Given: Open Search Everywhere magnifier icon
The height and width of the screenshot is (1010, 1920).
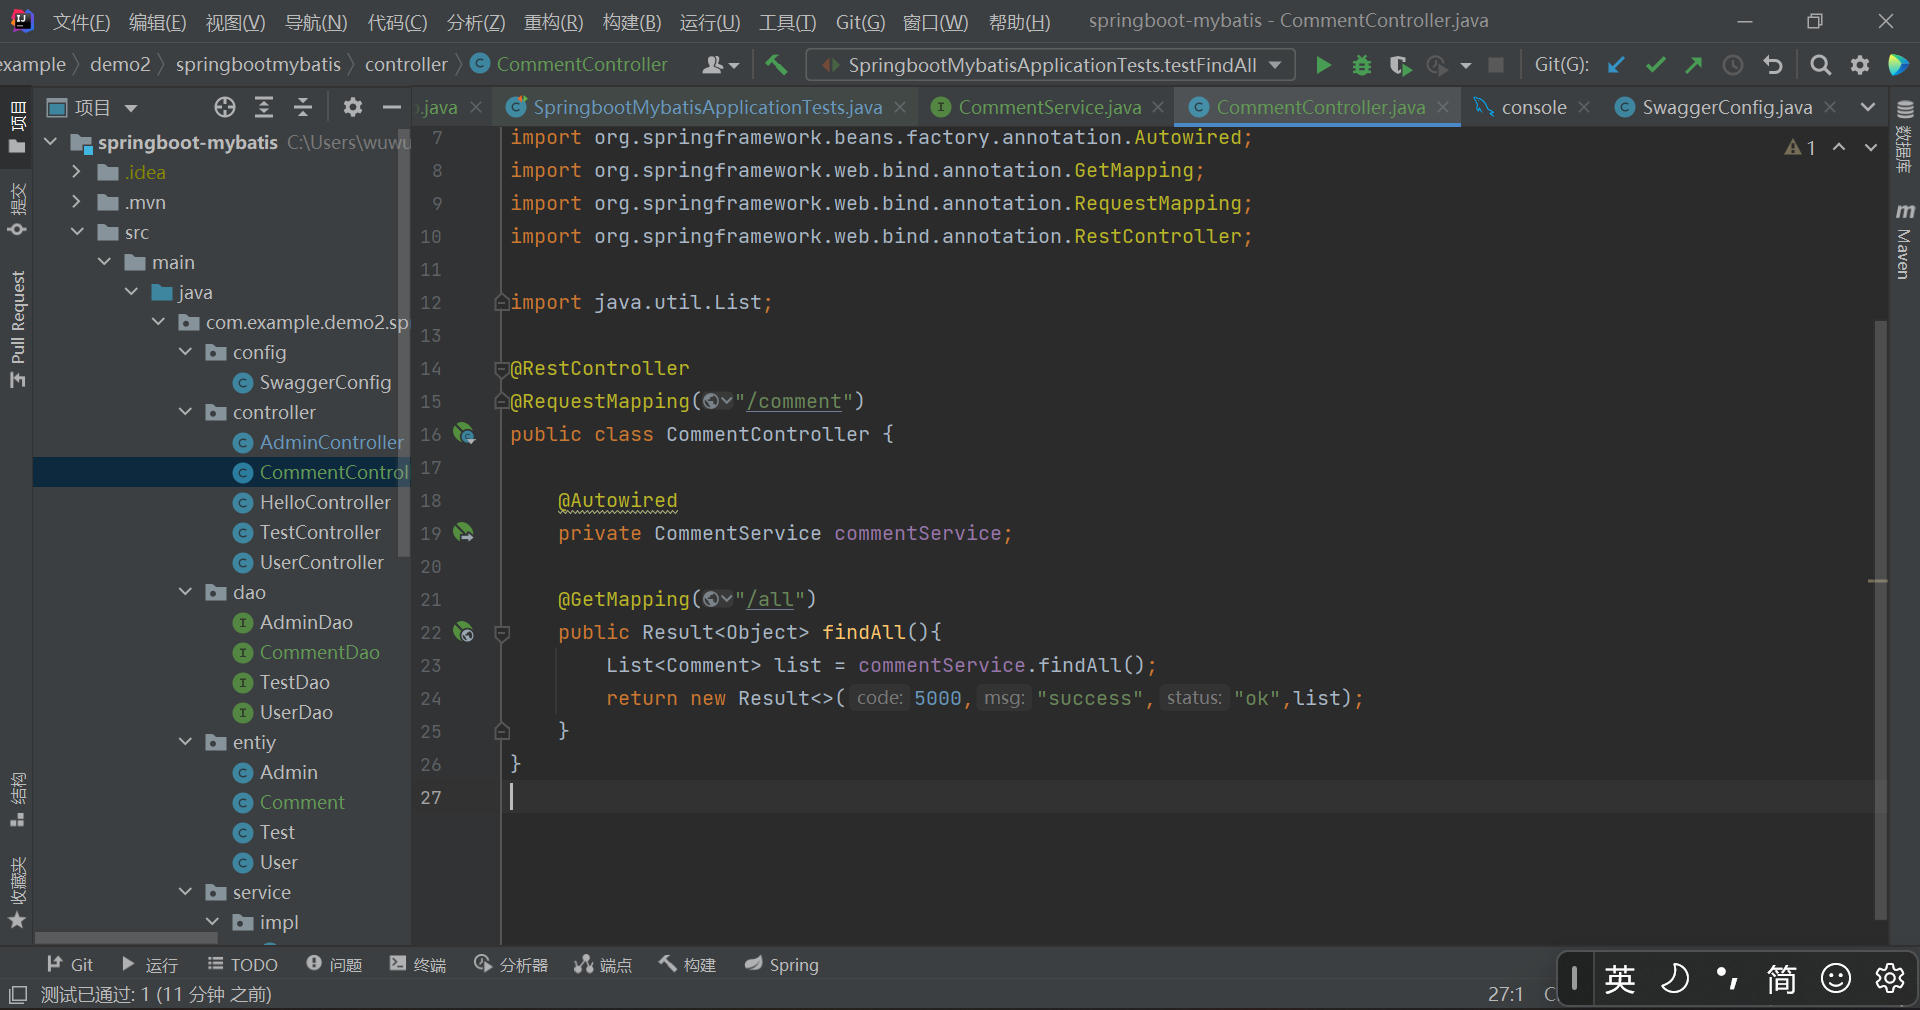Looking at the screenshot, I should click(x=1820, y=65).
